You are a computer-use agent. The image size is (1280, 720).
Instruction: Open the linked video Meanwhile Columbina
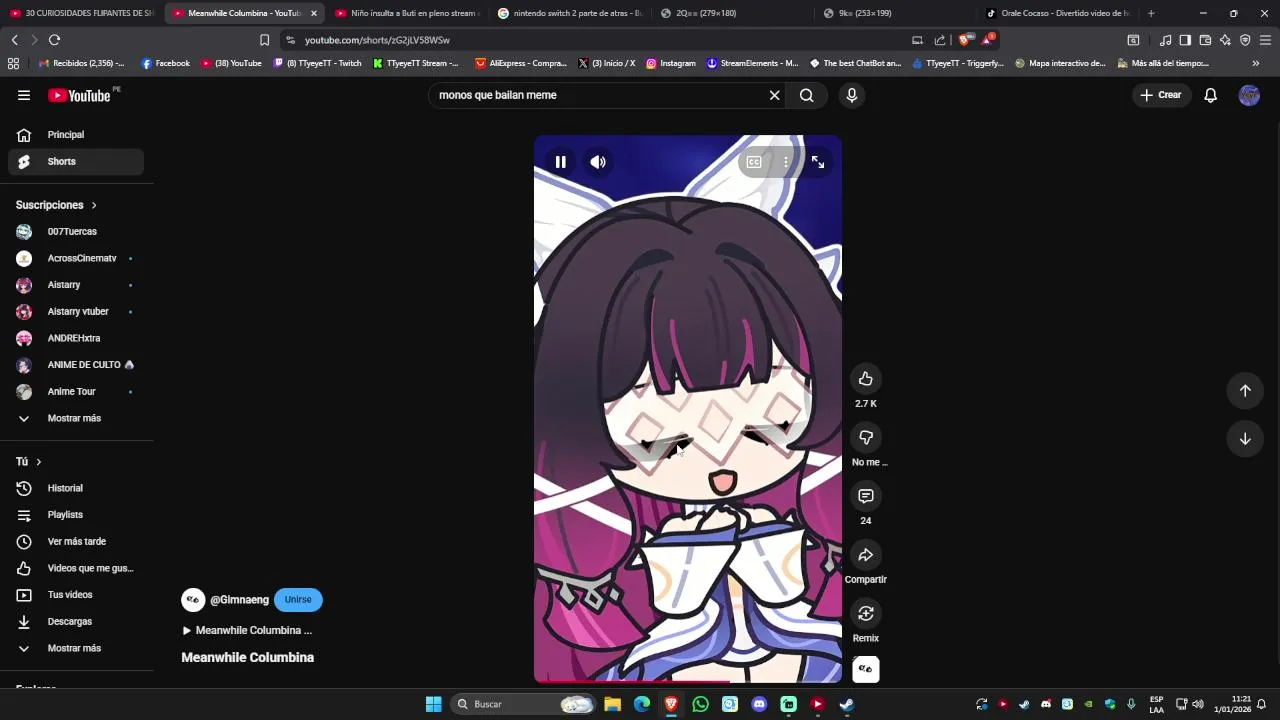point(247,631)
